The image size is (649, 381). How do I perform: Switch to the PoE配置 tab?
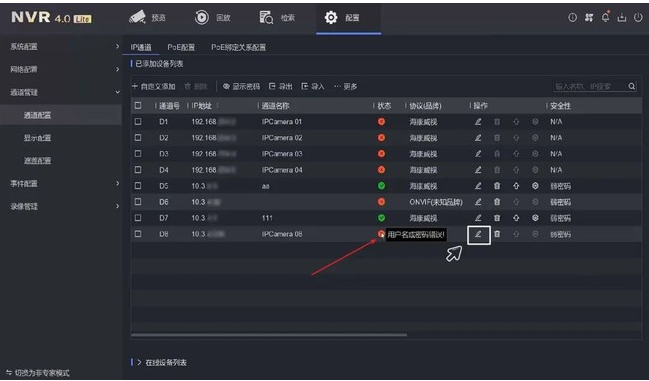(x=181, y=47)
